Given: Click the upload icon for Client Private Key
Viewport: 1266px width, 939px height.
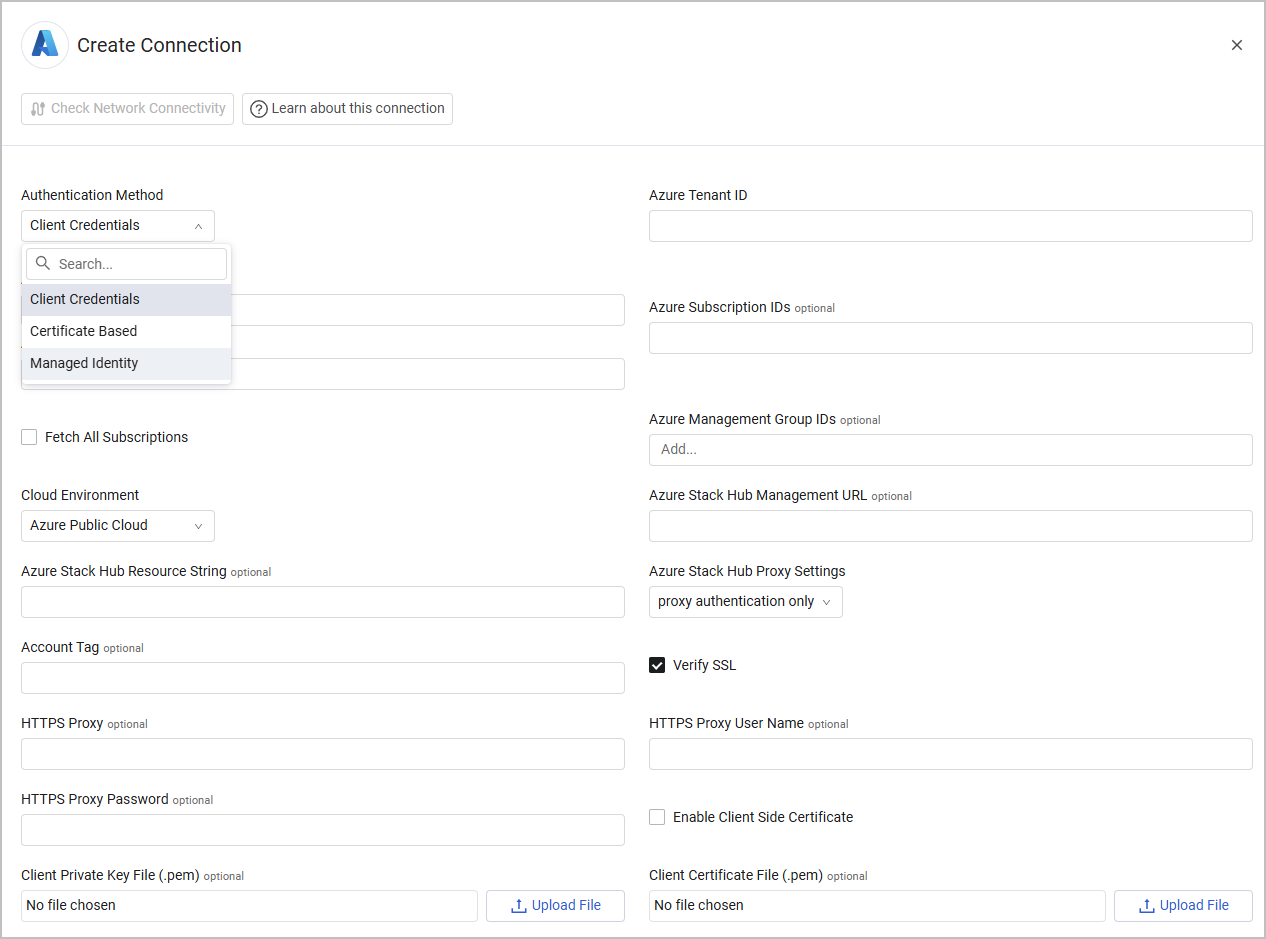Looking at the screenshot, I should click(518, 906).
